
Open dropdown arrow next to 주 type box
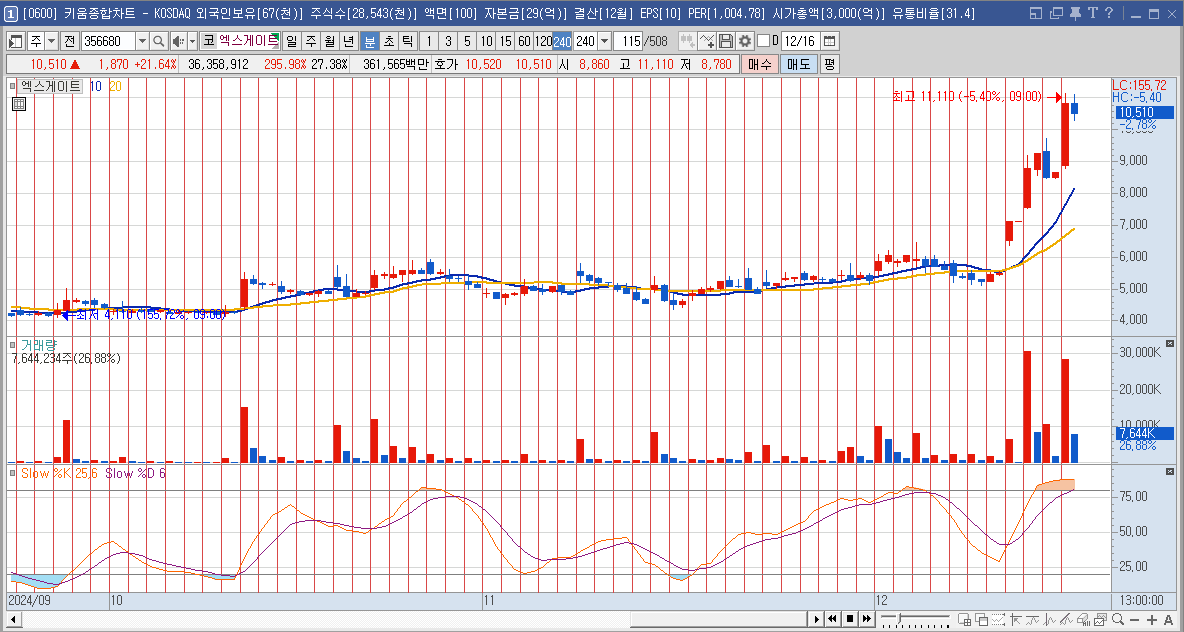[x=51, y=41]
